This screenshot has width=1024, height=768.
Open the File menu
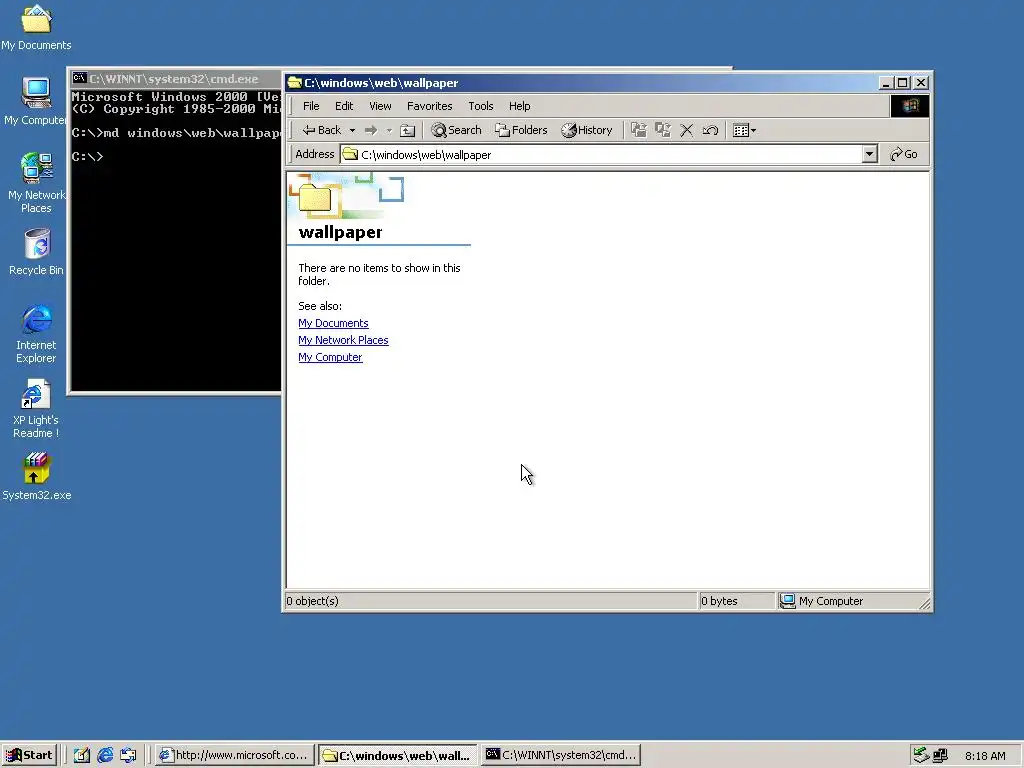[x=311, y=106]
